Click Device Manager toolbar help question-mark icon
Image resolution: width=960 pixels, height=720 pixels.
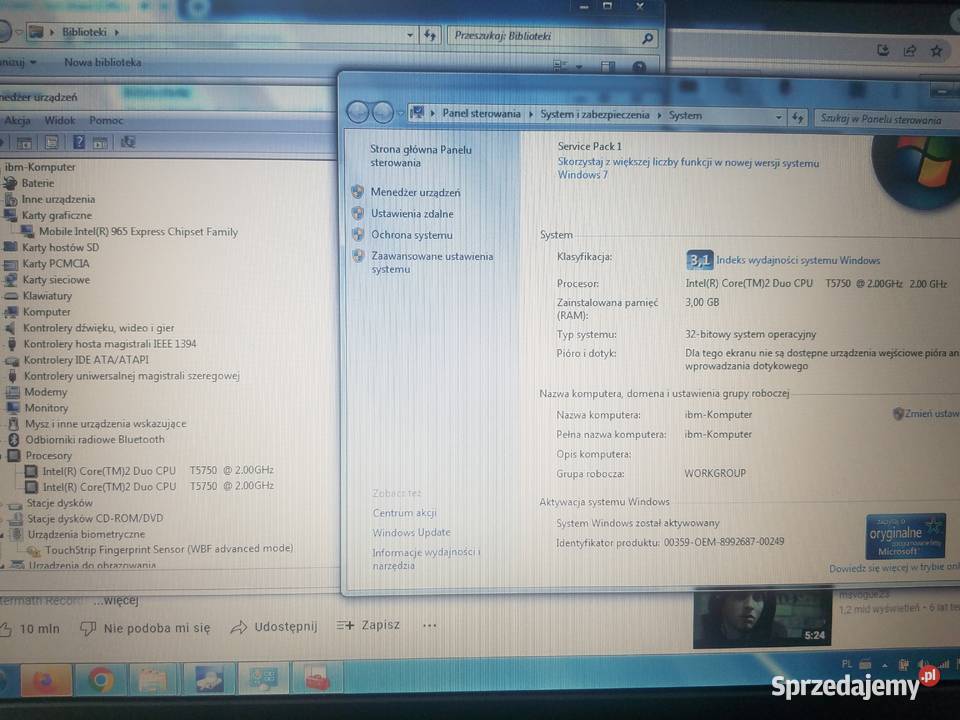tap(78, 143)
